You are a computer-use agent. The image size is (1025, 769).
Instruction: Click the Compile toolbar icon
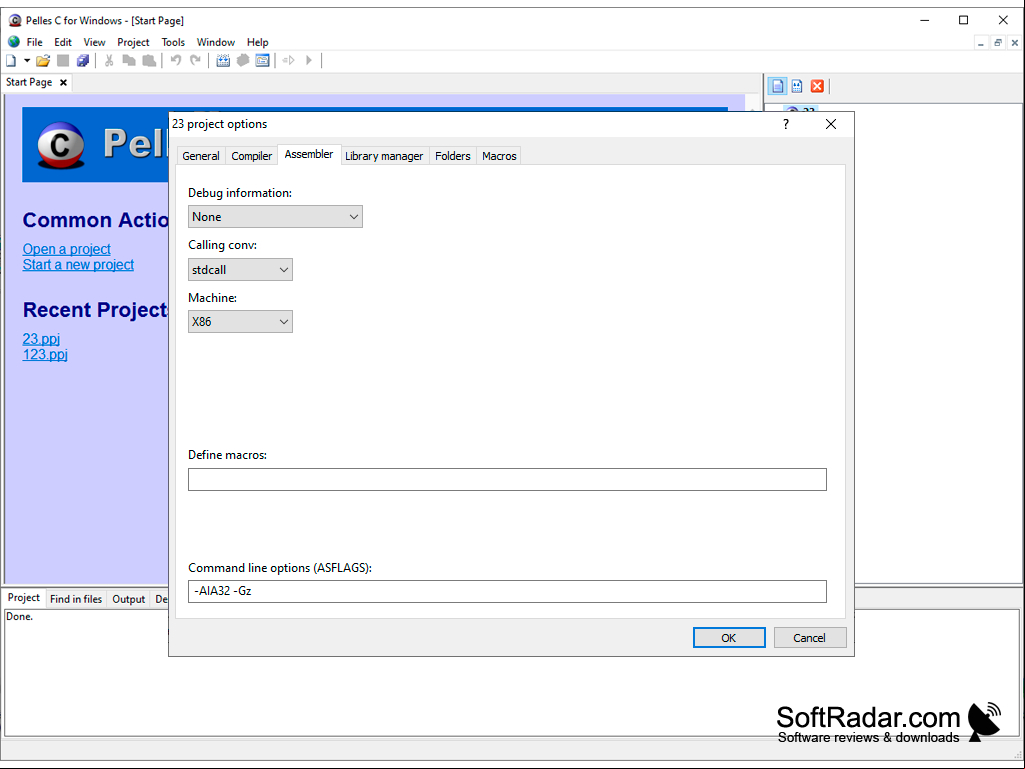223,61
